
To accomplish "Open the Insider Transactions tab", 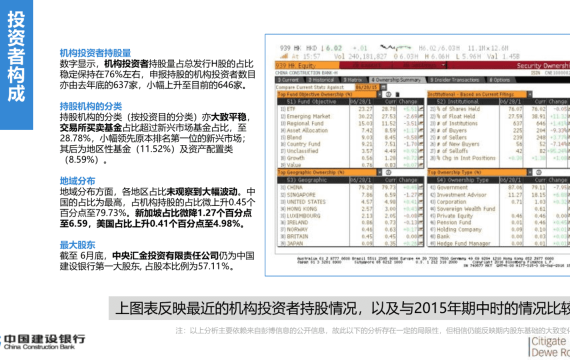I will pos(455,80).
